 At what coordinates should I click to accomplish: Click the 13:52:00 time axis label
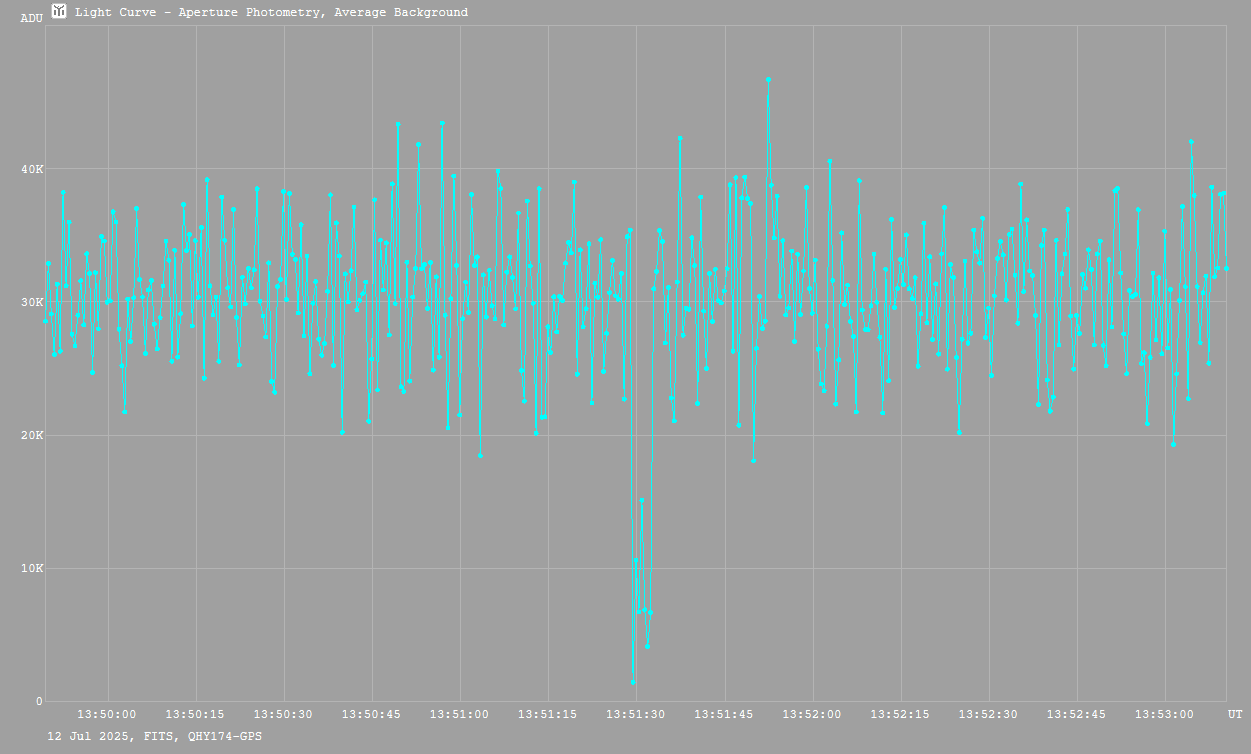pos(812,714)
